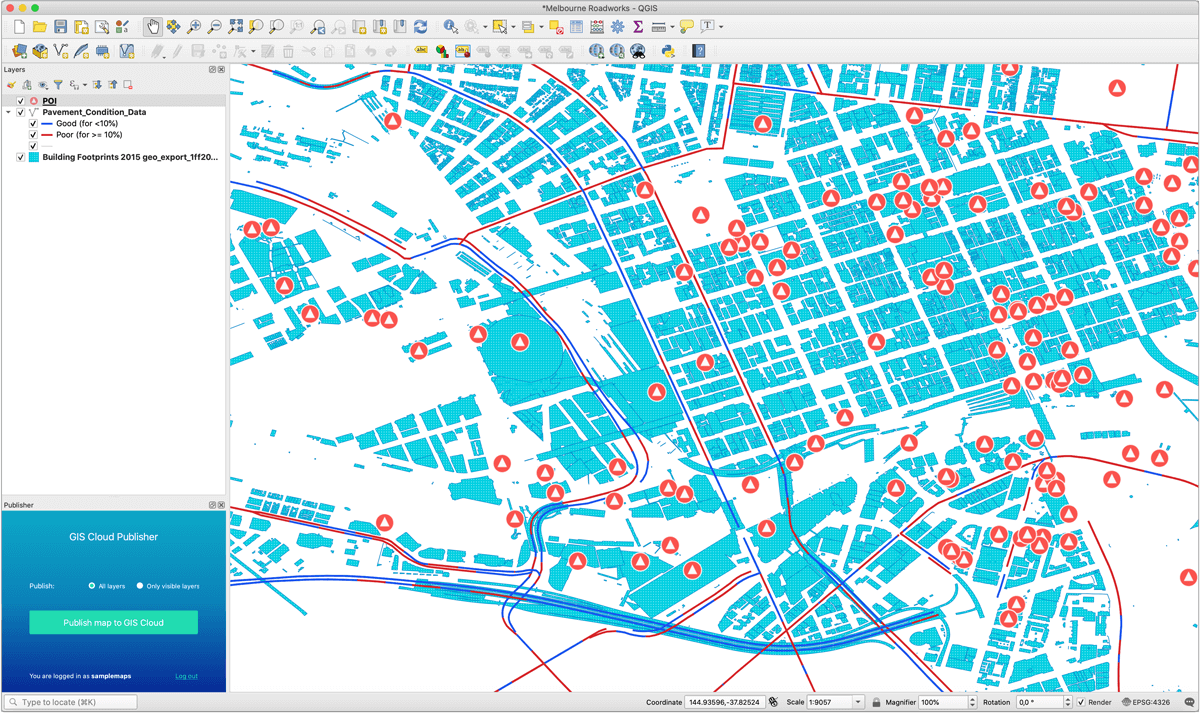Click the New Shapefile Layer icon

(61, 51)
